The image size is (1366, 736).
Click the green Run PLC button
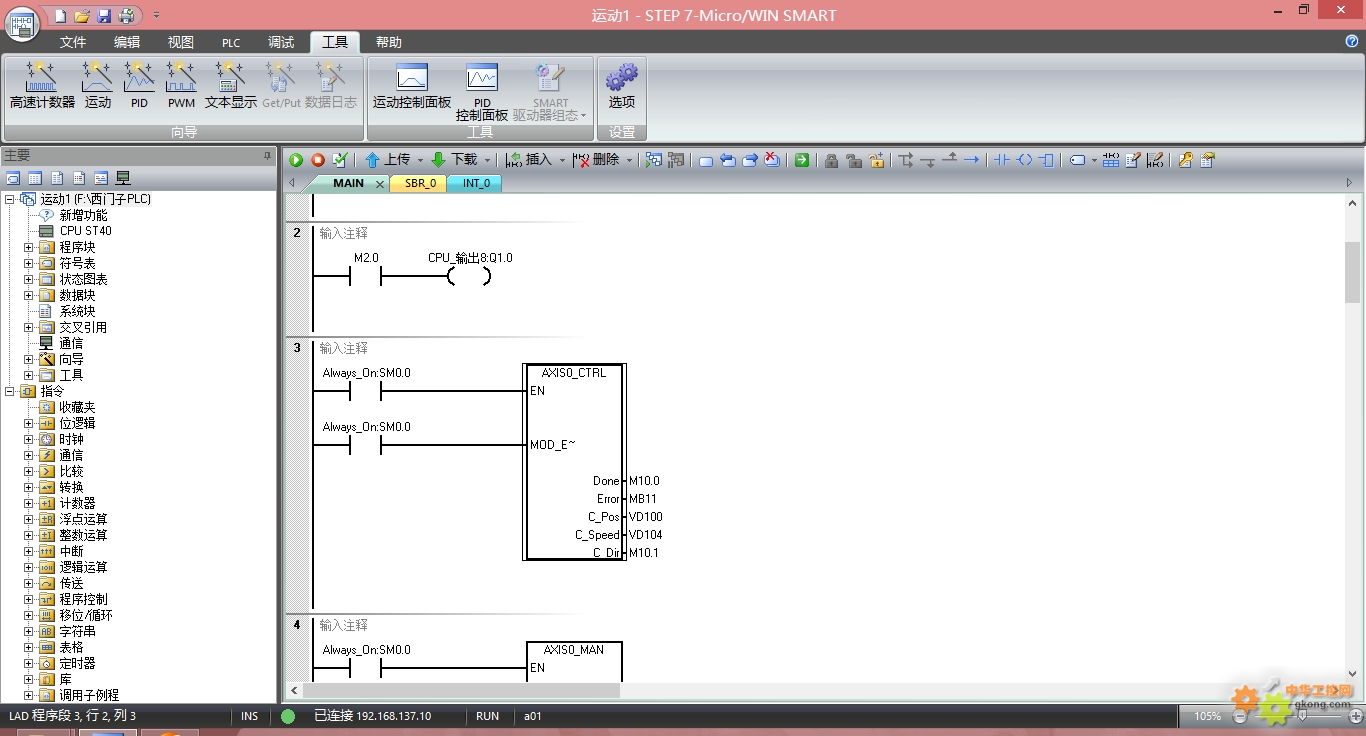296,160
